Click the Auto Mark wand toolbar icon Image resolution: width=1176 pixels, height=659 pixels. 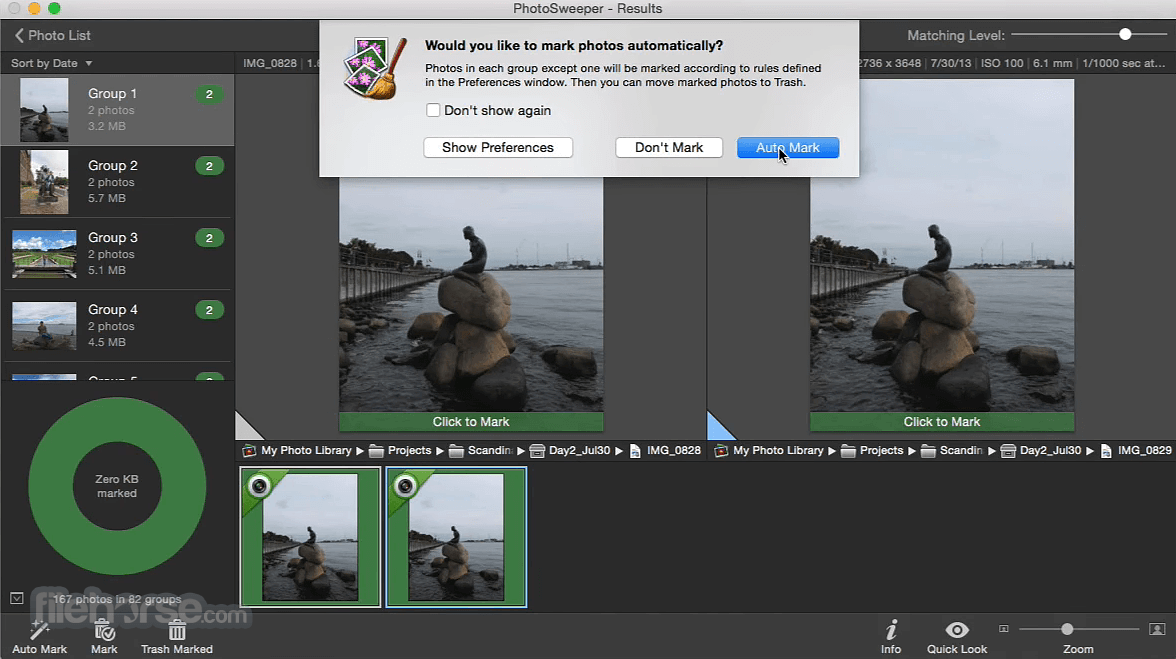pos(39,631)
